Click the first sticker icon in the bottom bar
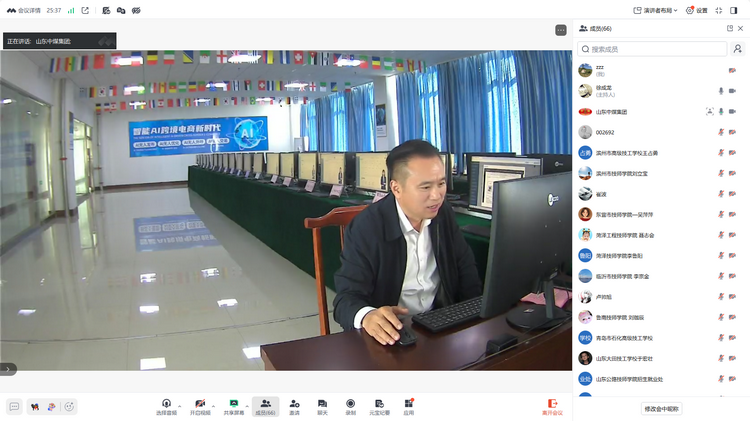Viewport: 750px width, 421px height. (x=35, y=407)
